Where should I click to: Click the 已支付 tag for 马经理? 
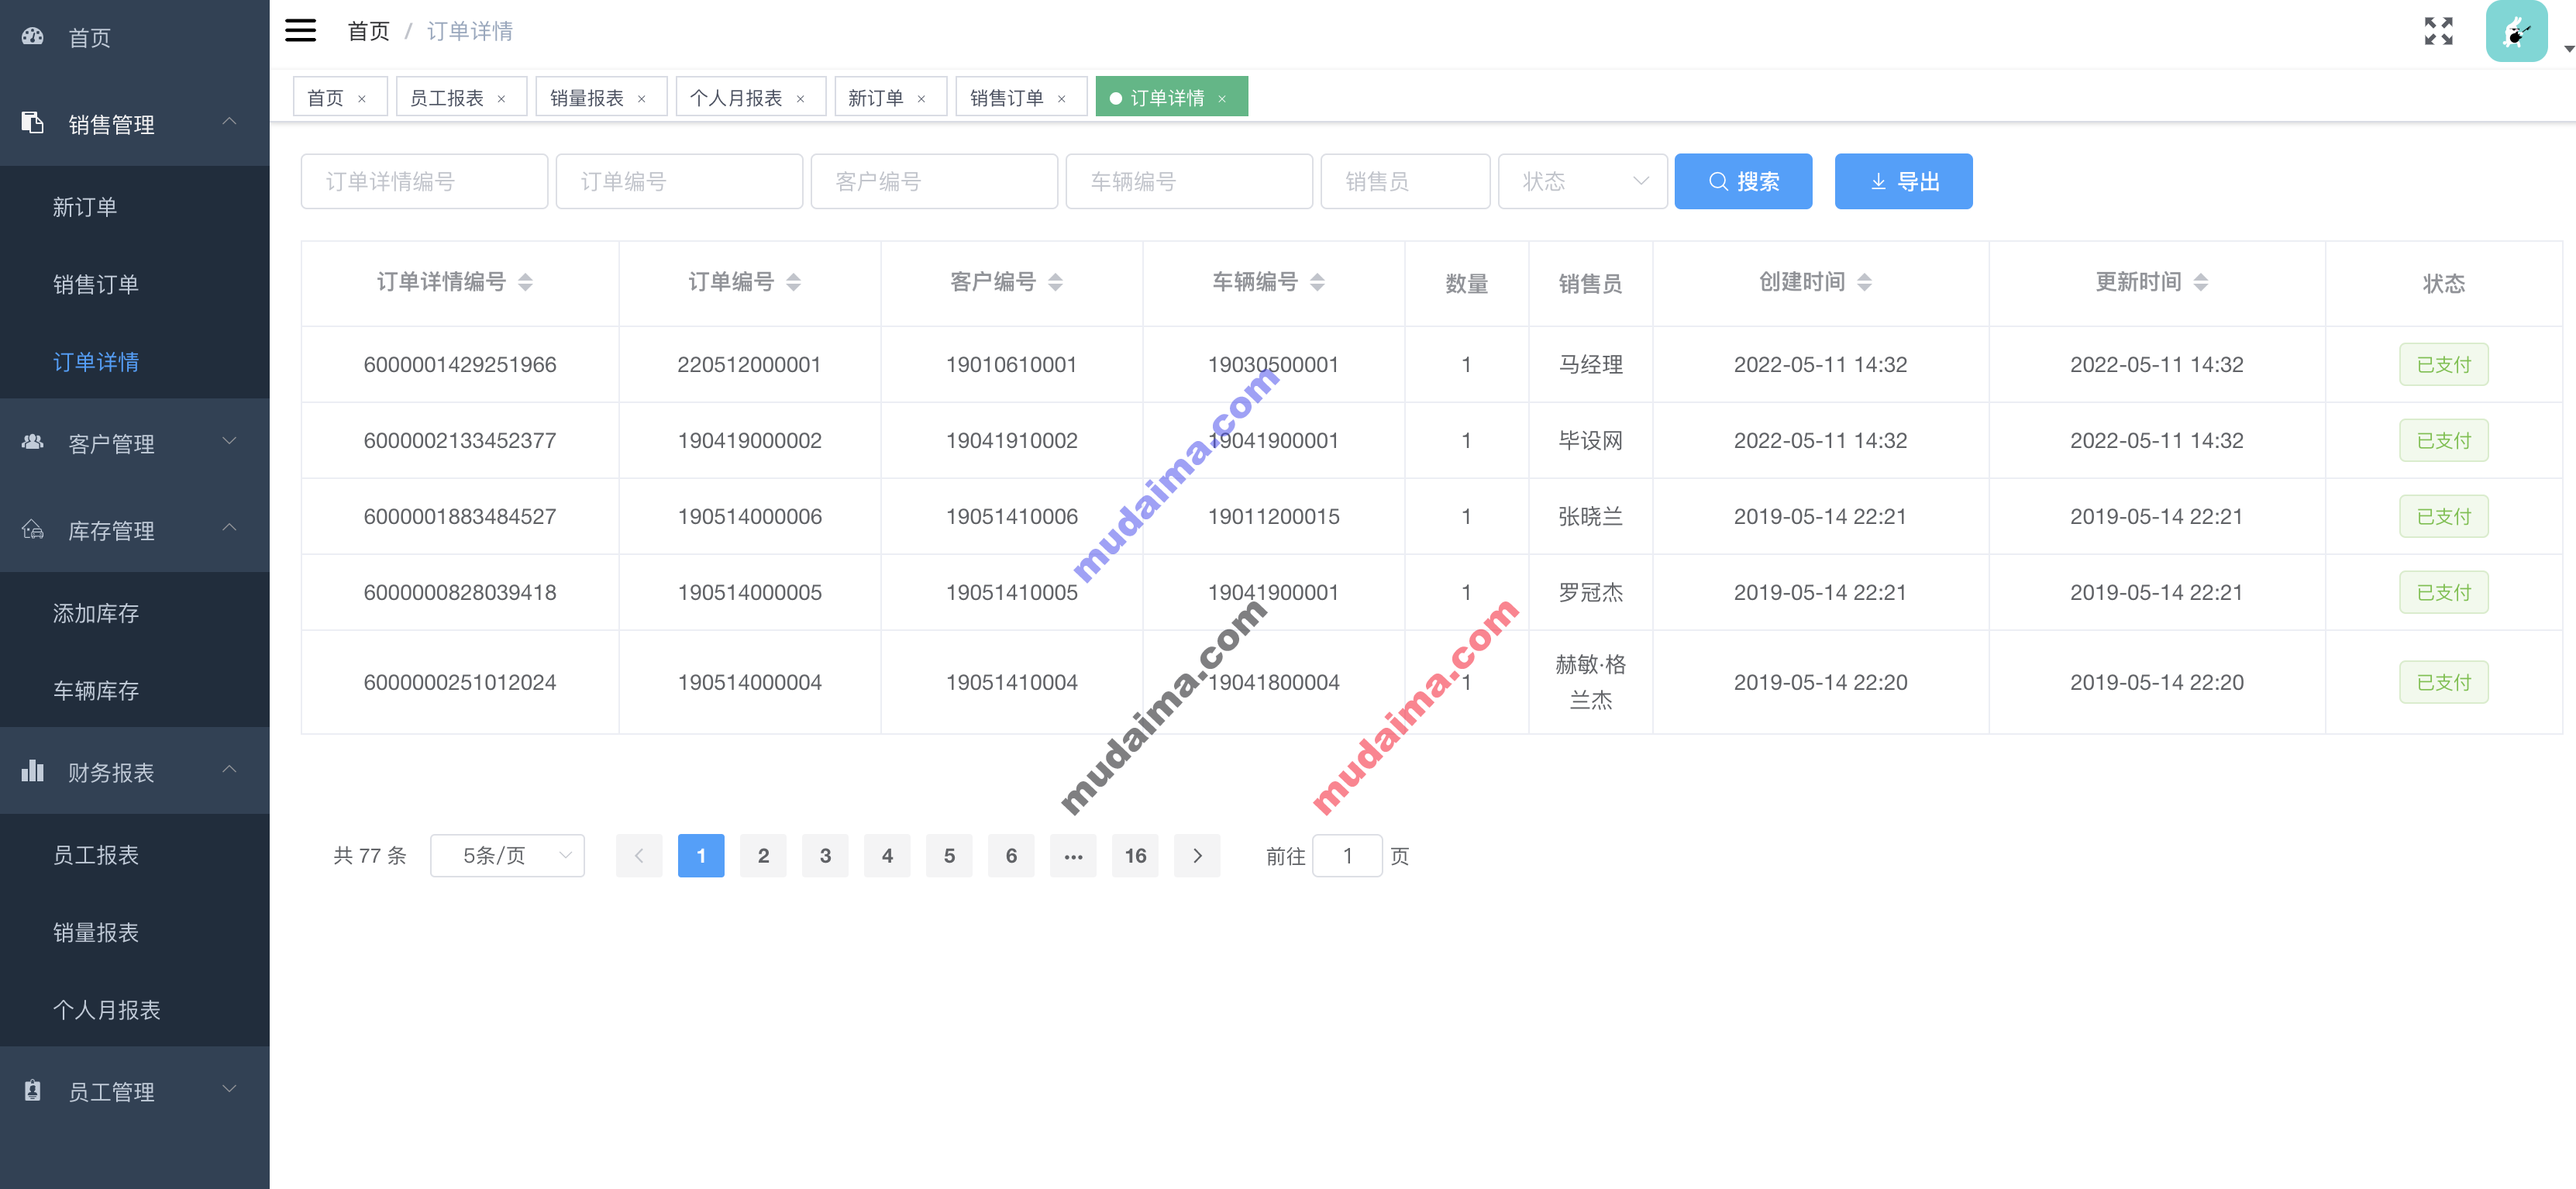(2443, 364)
